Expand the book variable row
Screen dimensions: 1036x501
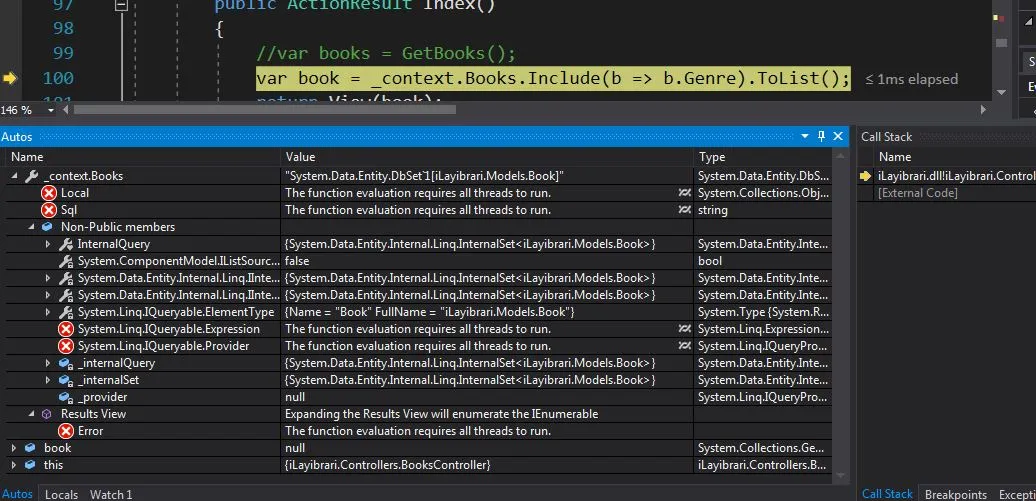pos(15,447)
